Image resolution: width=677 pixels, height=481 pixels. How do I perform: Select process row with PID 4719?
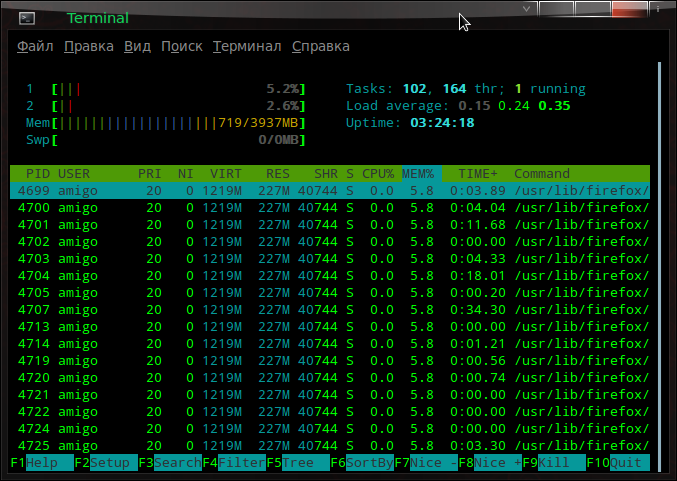330,361
